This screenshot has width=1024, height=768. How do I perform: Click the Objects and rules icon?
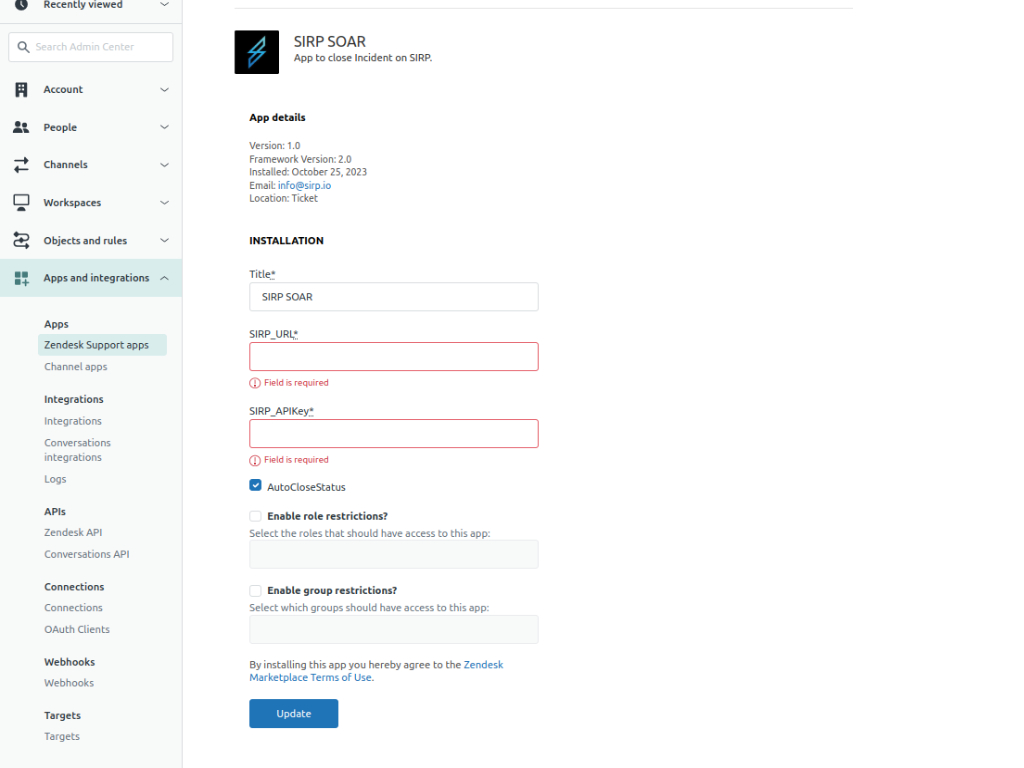click(21, 241)
